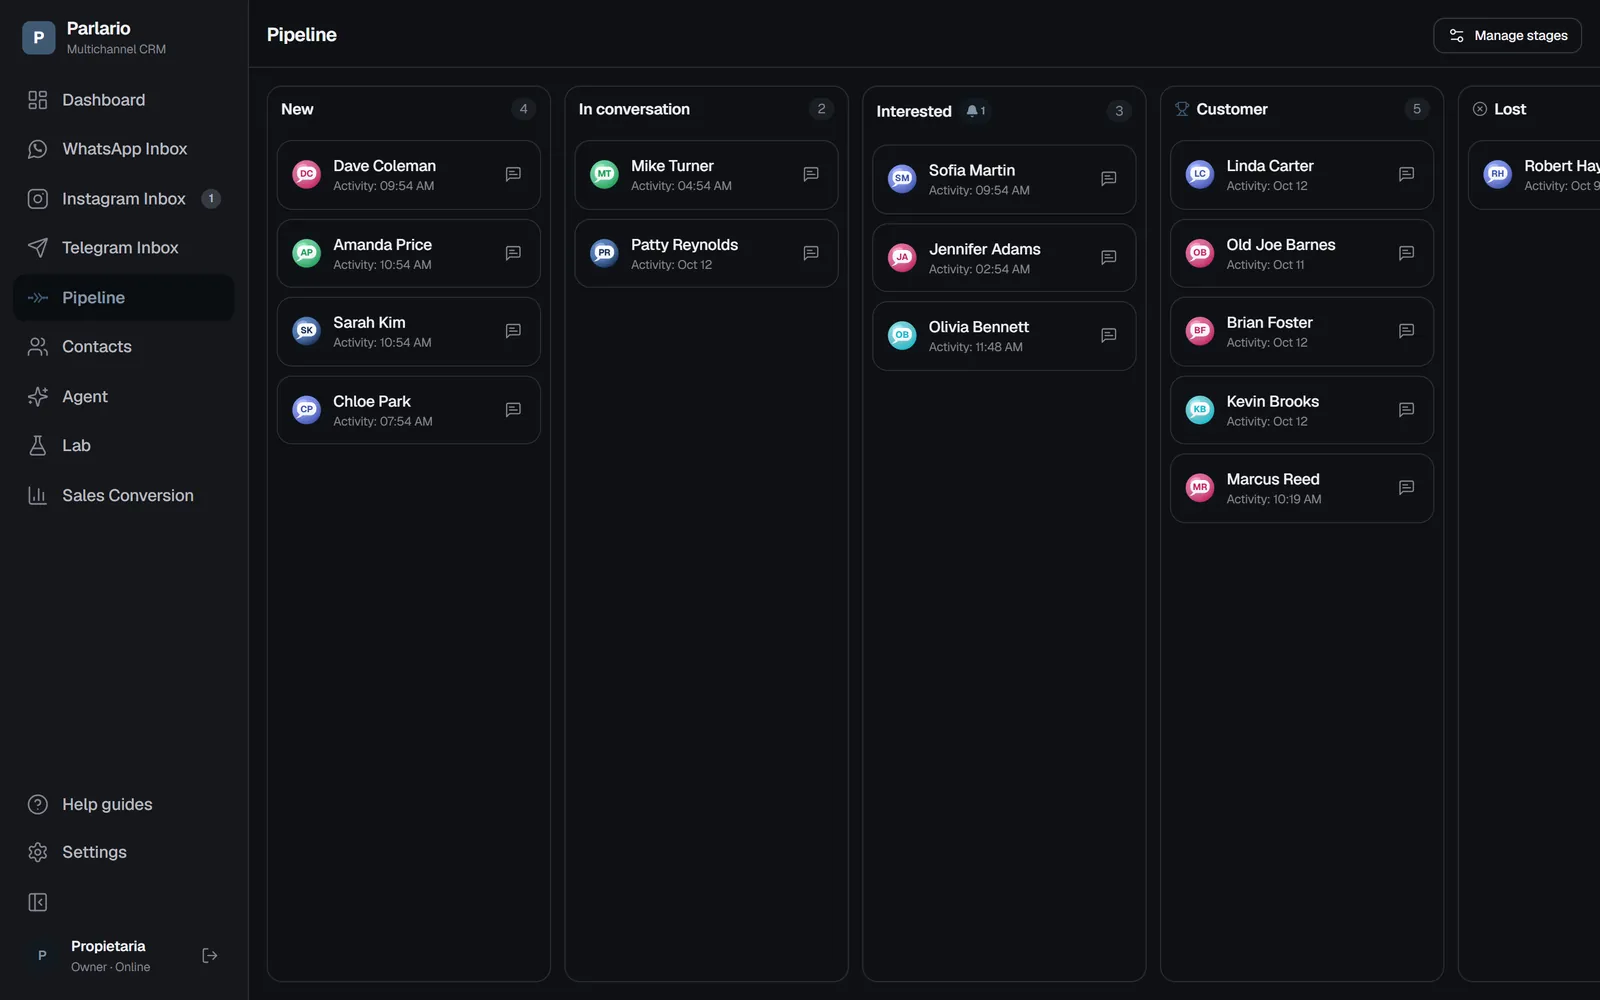This screenshot has width=1600, height=1000.
Task: Click the Parlario logo icon
Action: click(38, 37)
